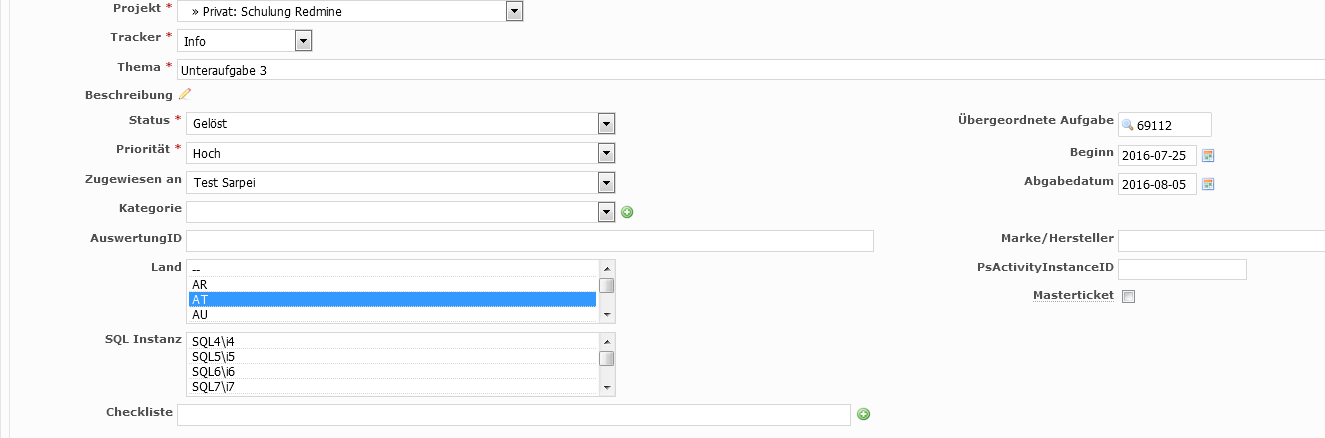Click the PsActivityInstanceID input field
The image size is (1325, 438).
tap(1182, 269)
